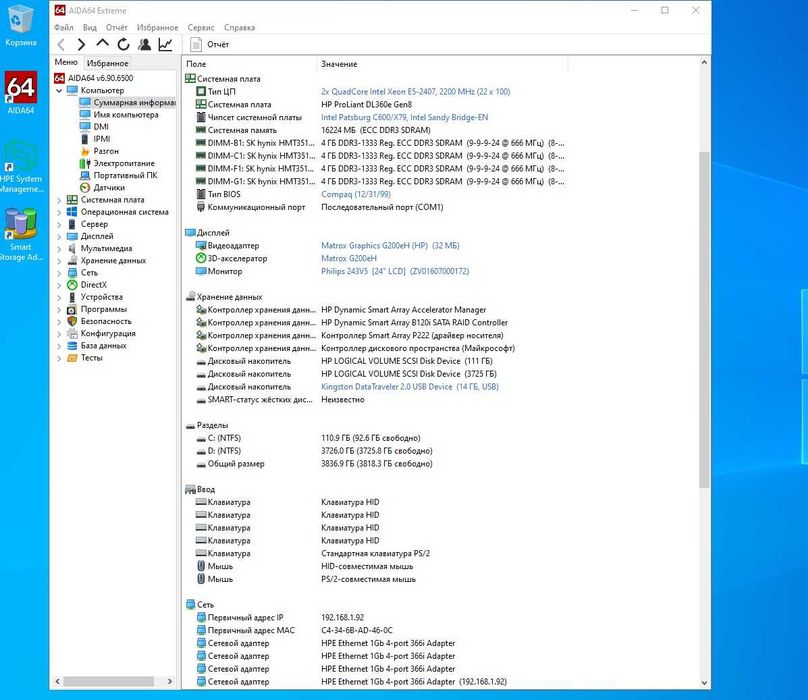Select Имя компьютера tree item
This screenshot has width=808, height=700.
click(120, 115)
